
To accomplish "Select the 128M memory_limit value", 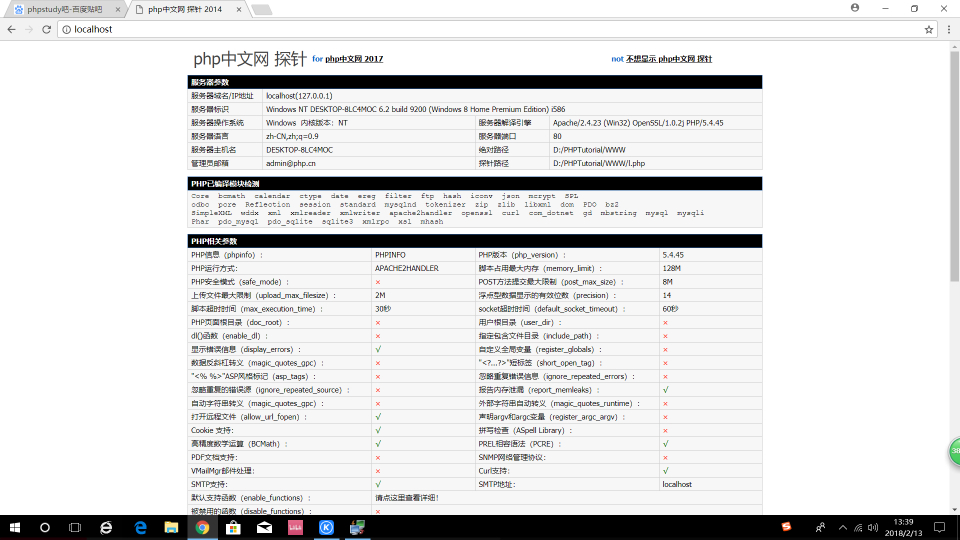I will point(672,268).
